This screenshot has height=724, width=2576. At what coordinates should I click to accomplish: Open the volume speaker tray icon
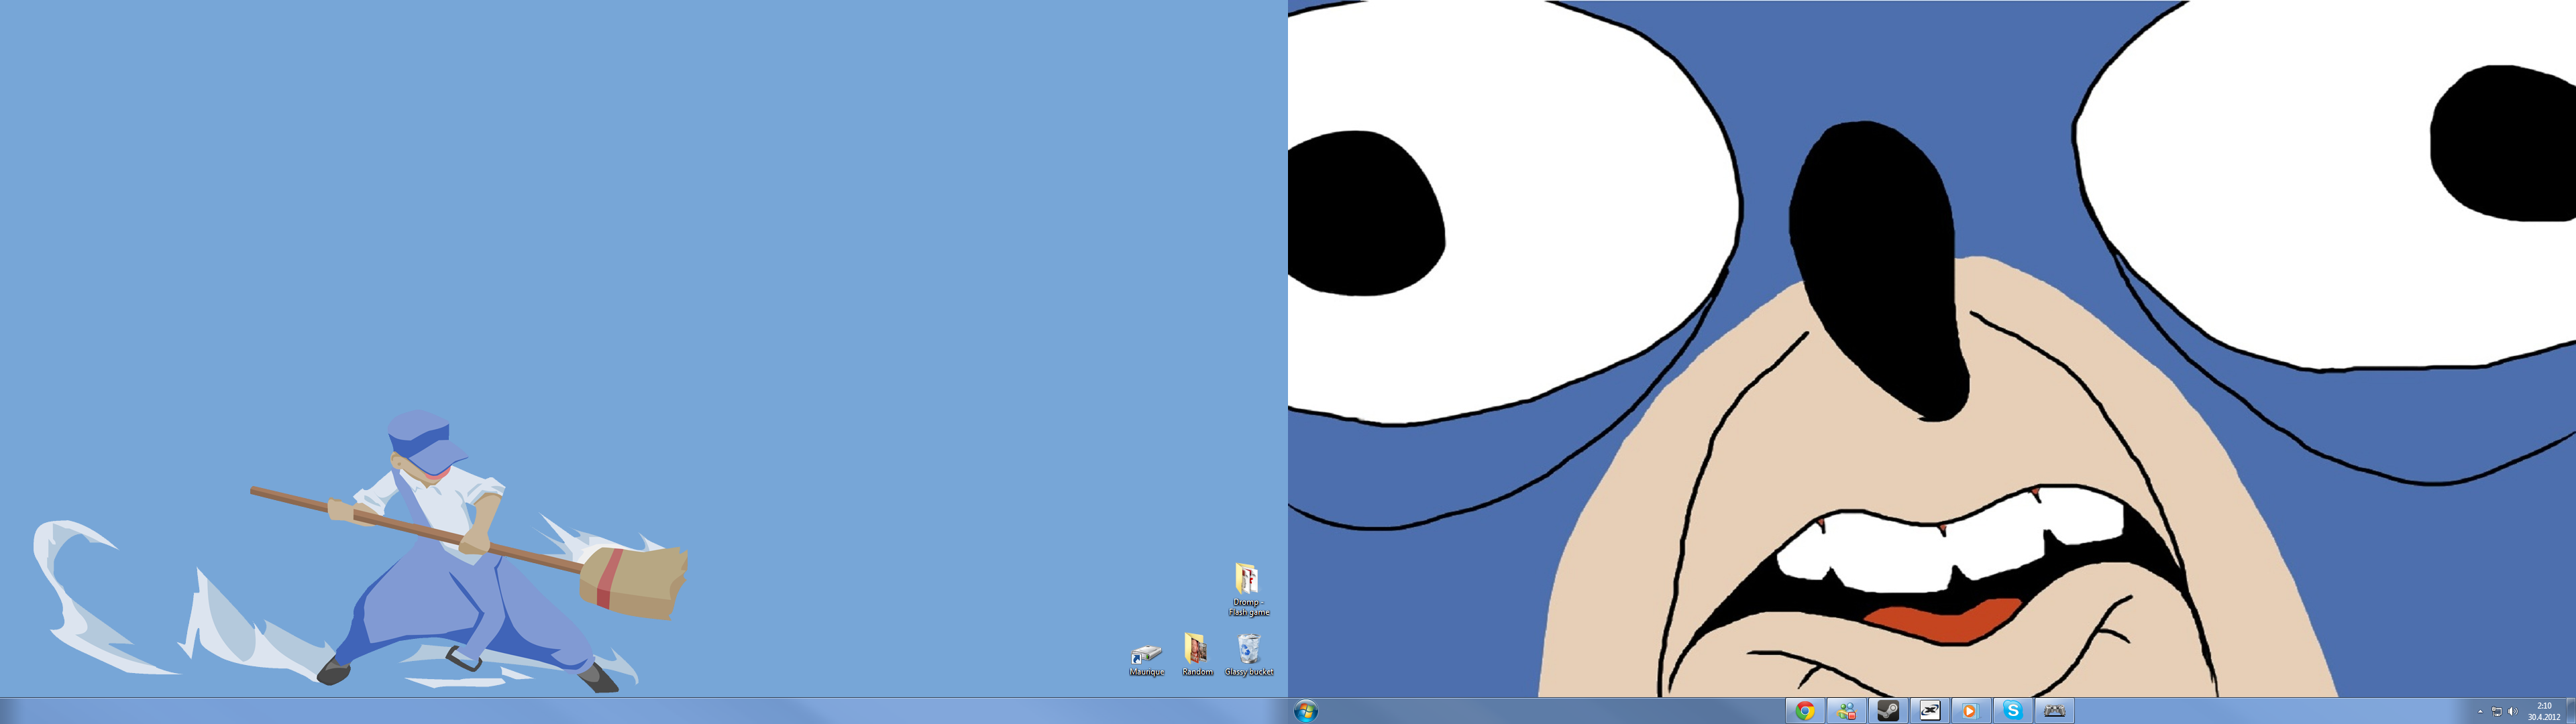(x=2512, y=712)
